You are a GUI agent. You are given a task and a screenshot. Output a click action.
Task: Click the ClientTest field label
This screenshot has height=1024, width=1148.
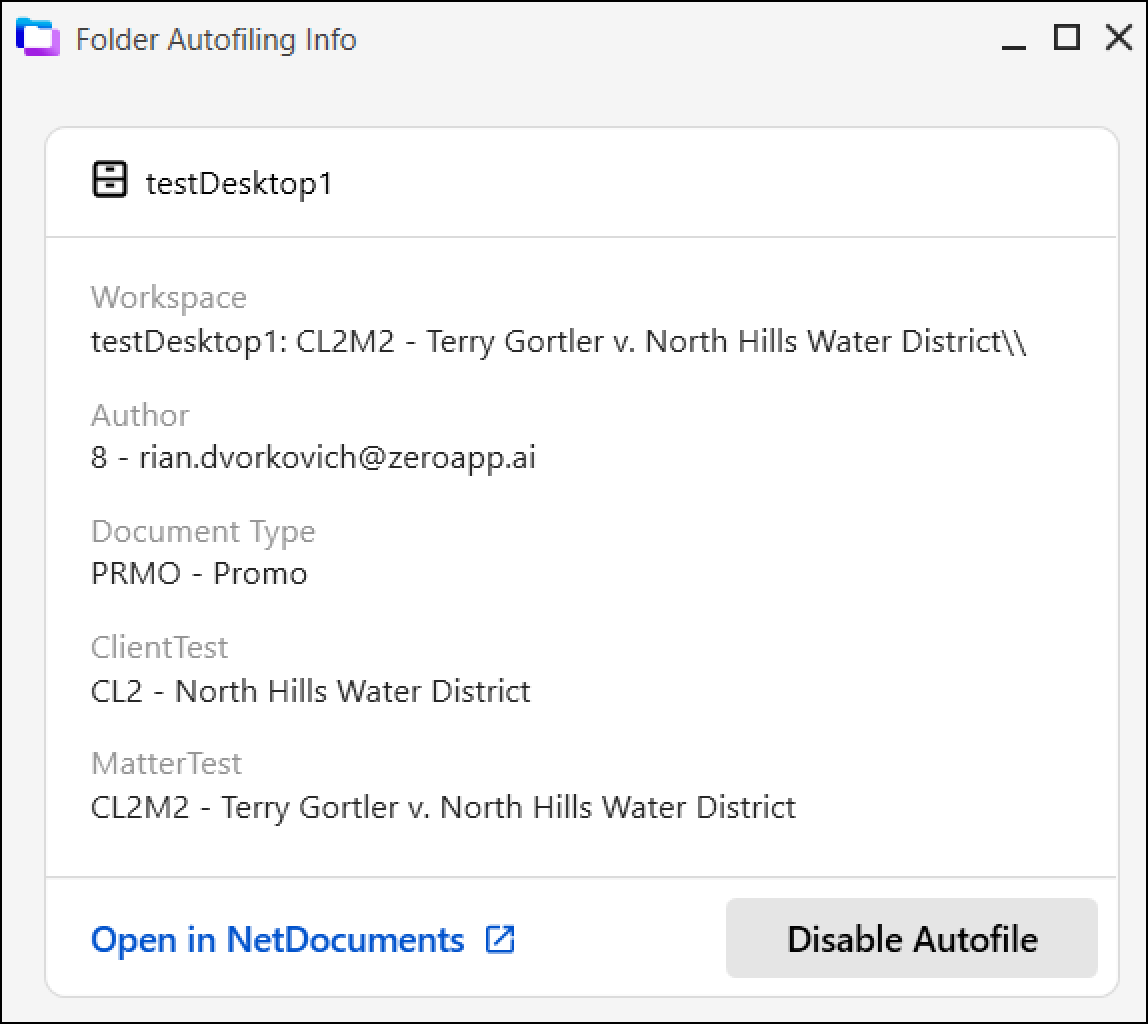159,648
